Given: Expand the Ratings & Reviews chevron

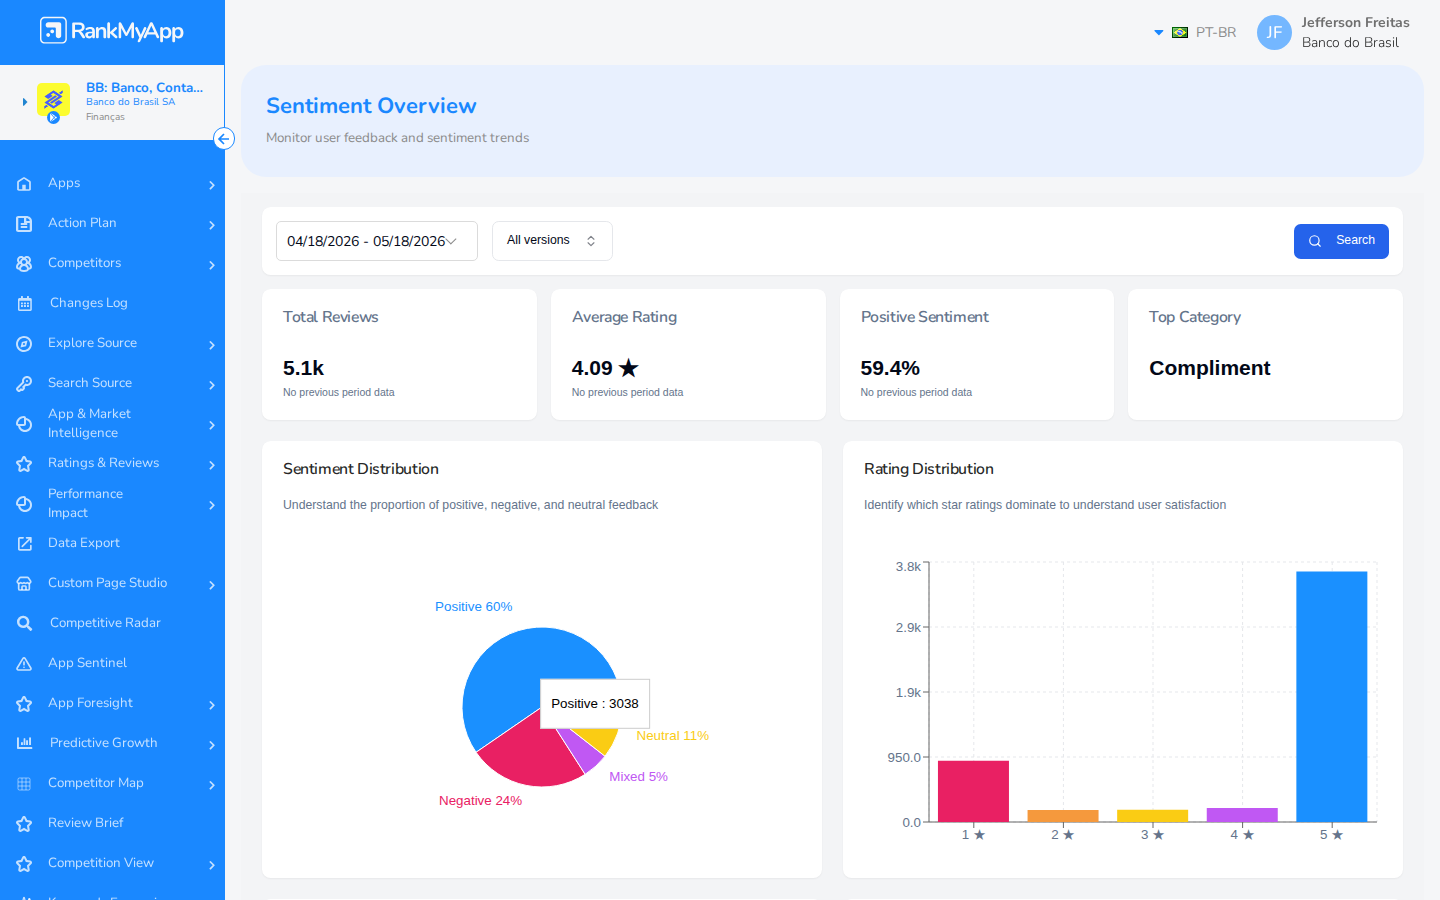Looking at the screenshot, I should click(x=212, y=465).
